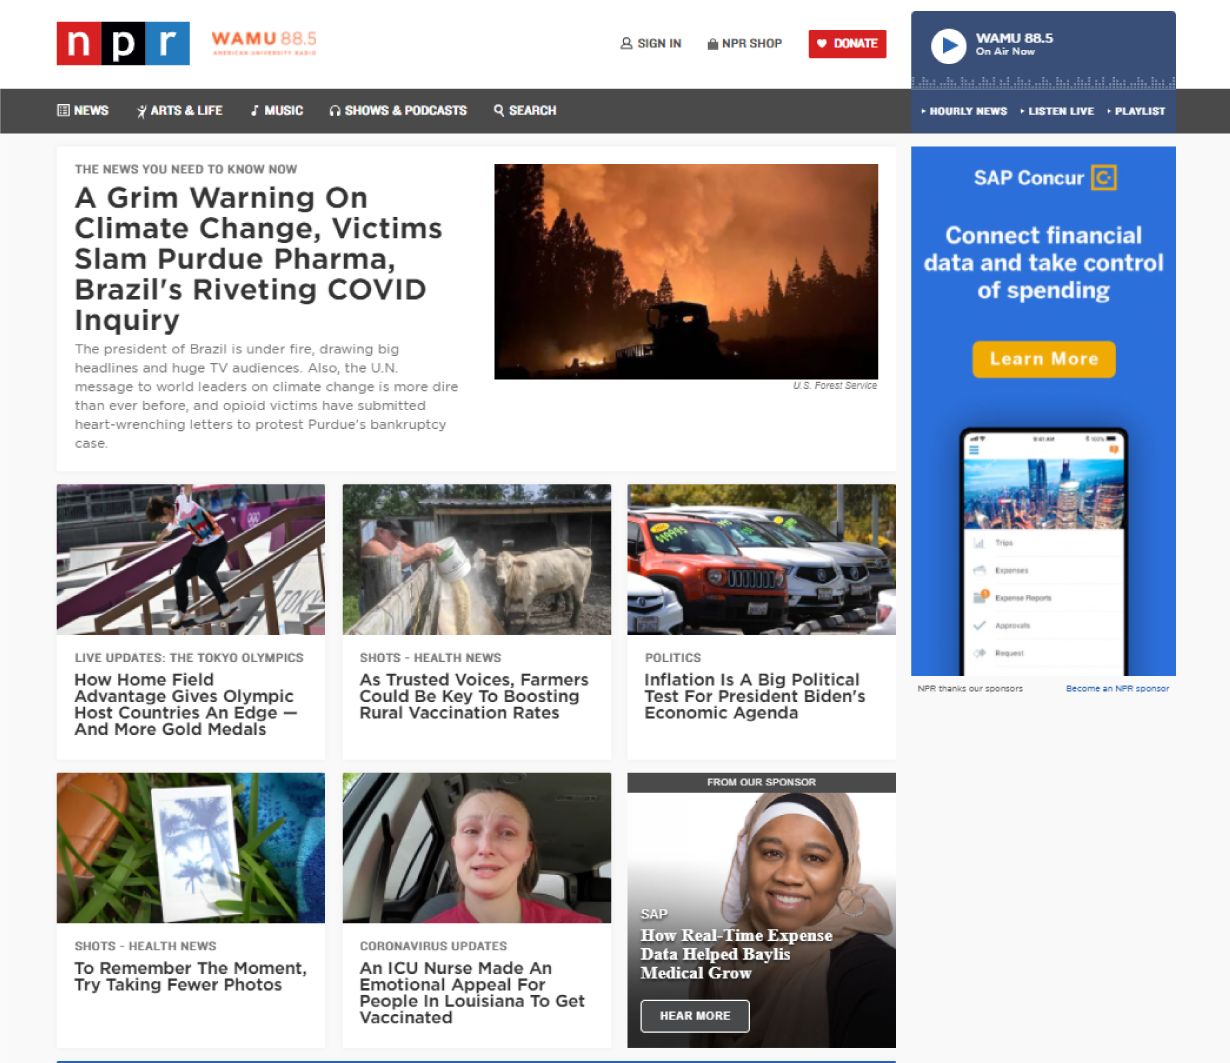1230x1063 pixels.
Task: Open the palm tree photo thumbnail
Action: tap(191, 848)
